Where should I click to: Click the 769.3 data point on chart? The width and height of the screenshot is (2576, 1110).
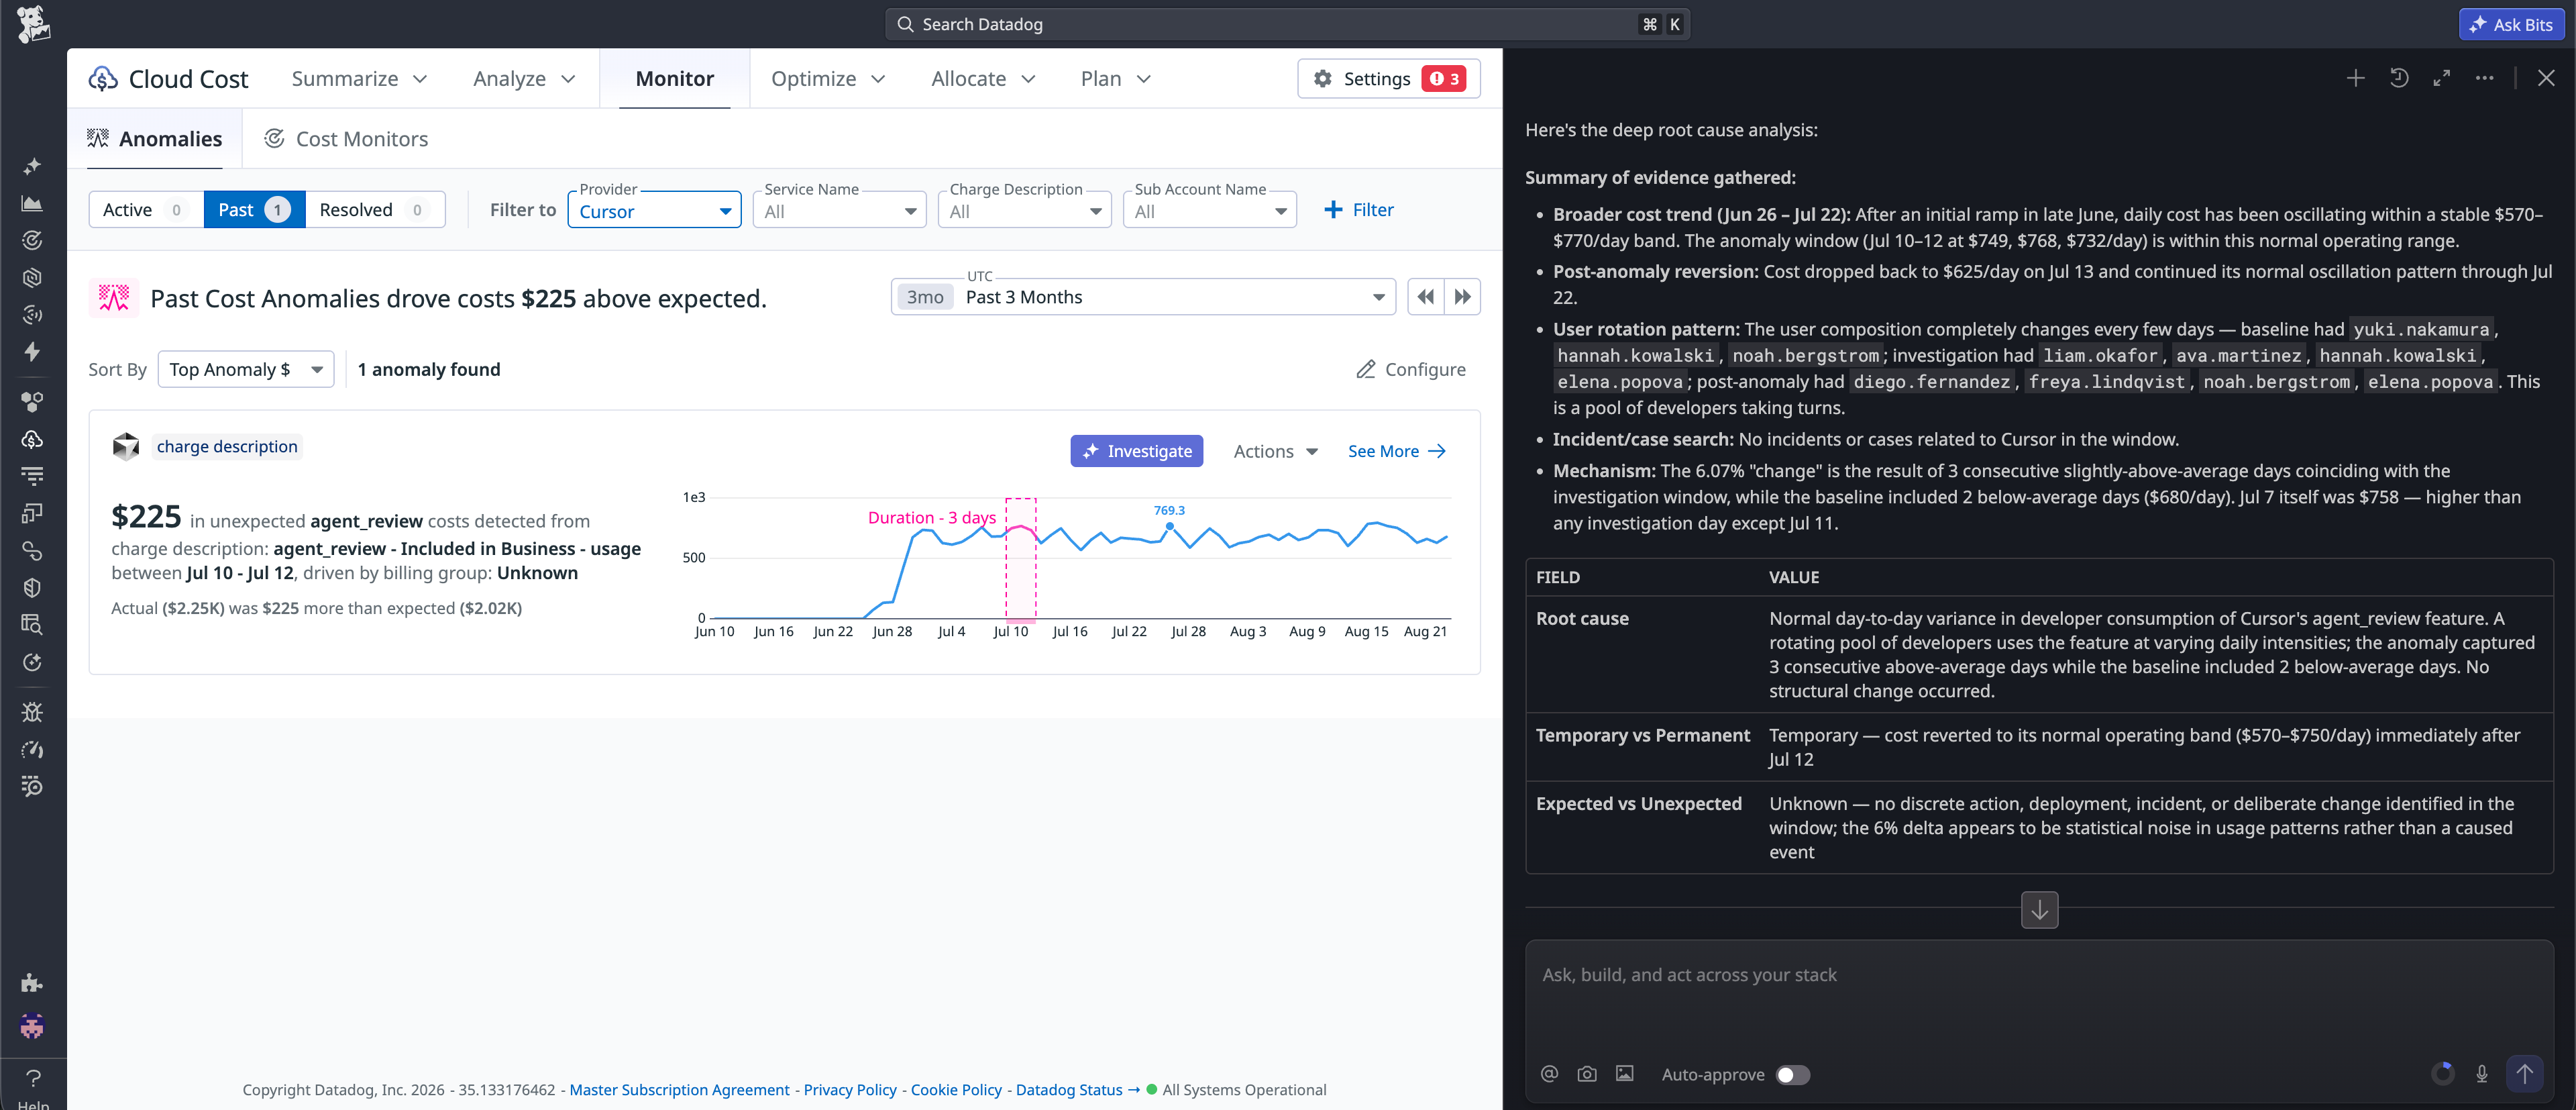coord(1169,526)
